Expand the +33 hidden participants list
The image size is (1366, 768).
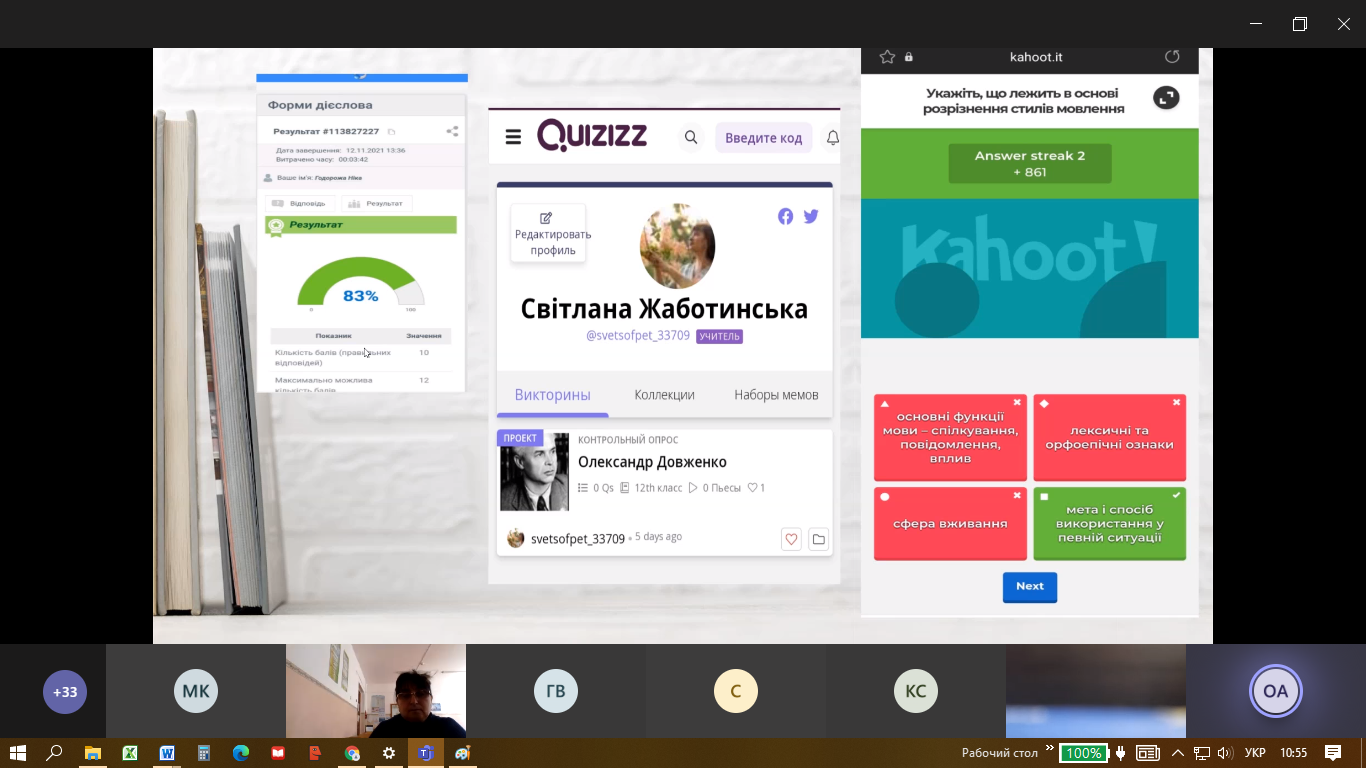65,691
